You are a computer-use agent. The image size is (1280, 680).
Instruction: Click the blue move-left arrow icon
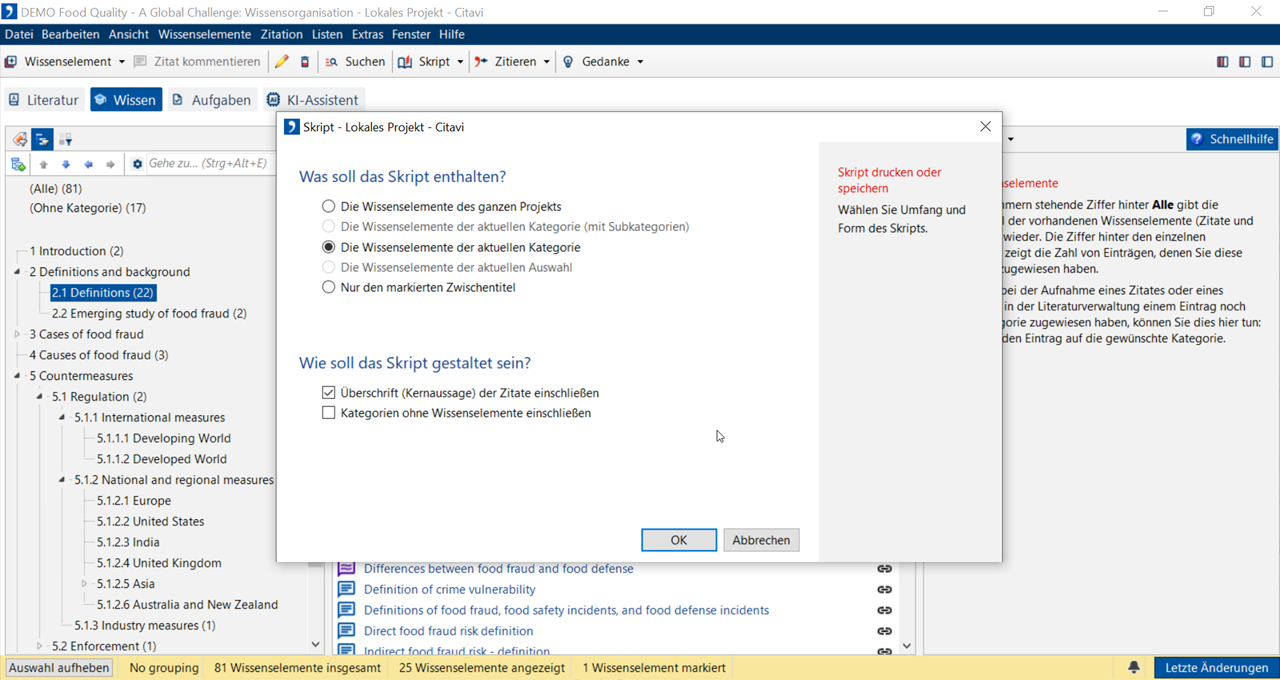pos(88,164)
